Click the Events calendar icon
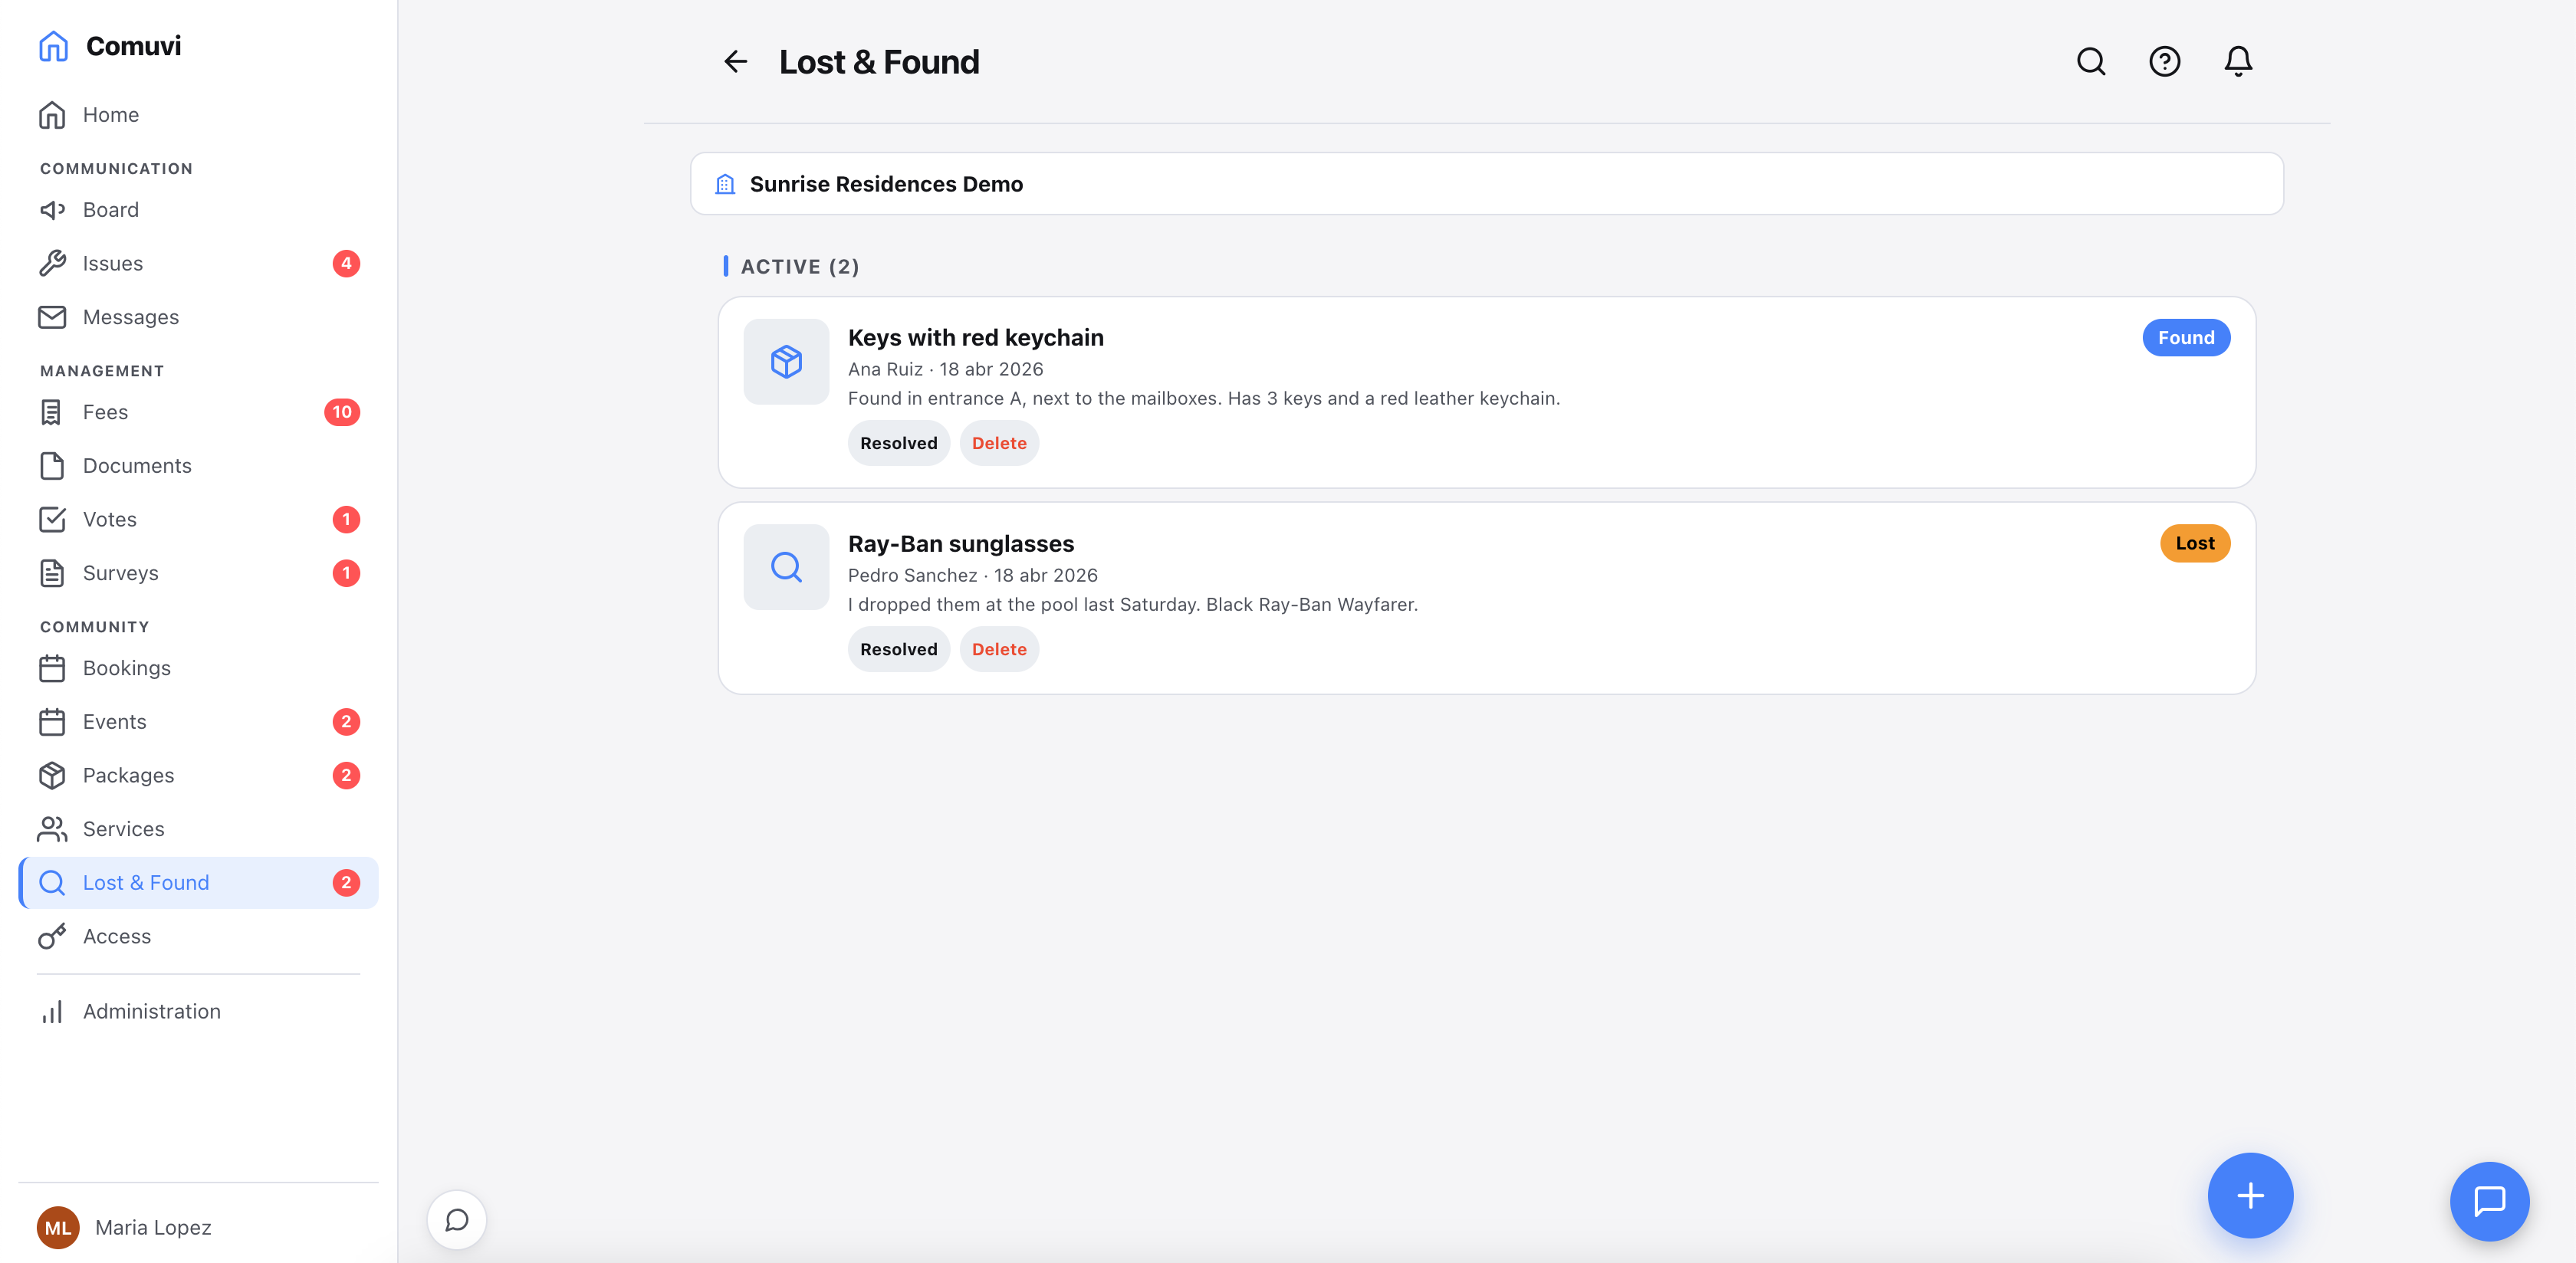Image resolution: width=2576 pixels, height=1263 pixels. pyautogui.click(x=52, y=722)
